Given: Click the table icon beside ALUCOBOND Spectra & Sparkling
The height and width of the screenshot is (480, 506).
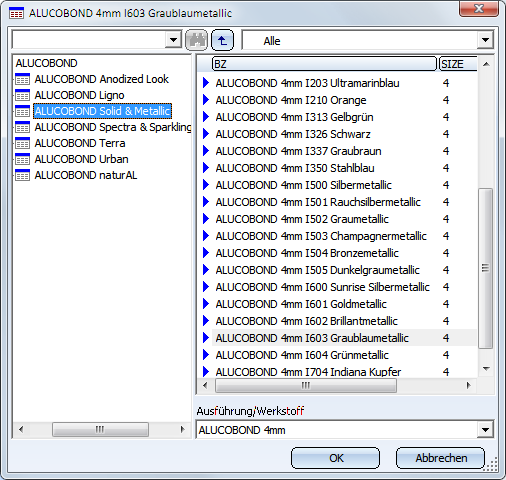Looking at the screenshot, I should 22,127.
